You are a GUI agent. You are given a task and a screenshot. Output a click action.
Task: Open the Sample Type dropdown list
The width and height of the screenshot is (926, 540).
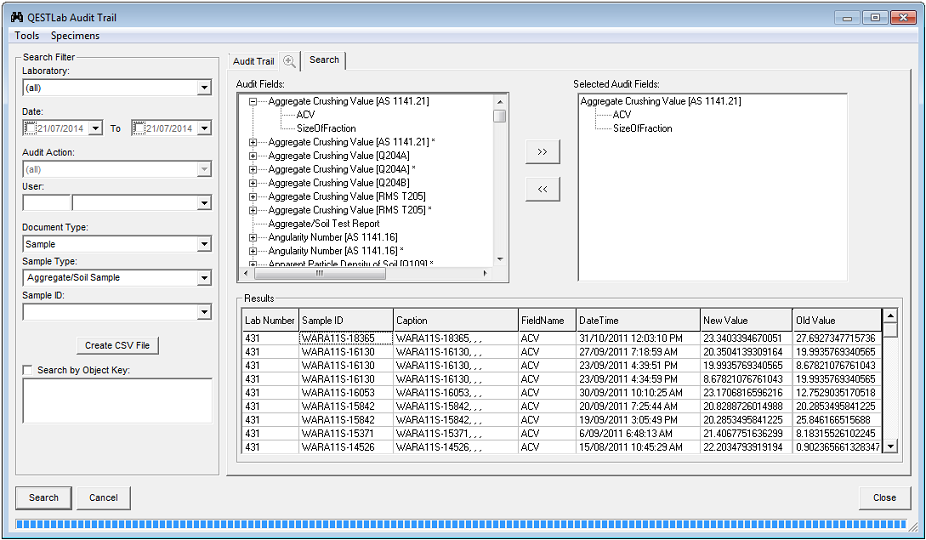click(204, 278)
